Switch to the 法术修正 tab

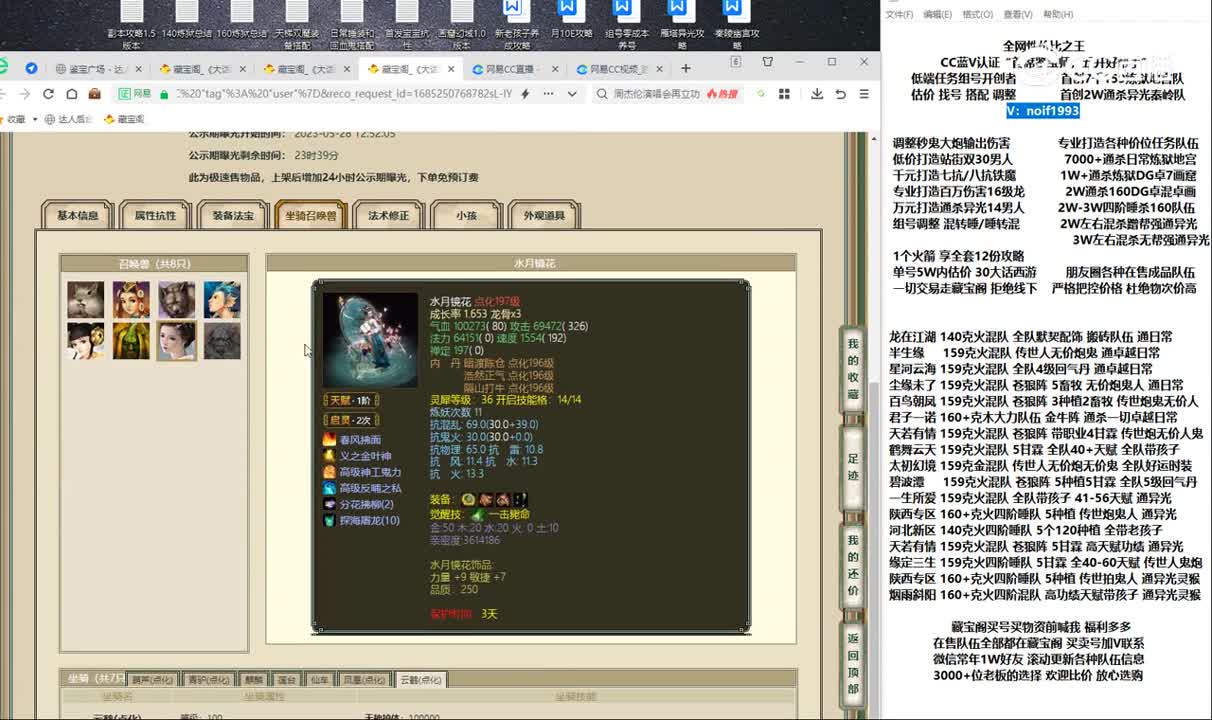(x=388, y=215)
